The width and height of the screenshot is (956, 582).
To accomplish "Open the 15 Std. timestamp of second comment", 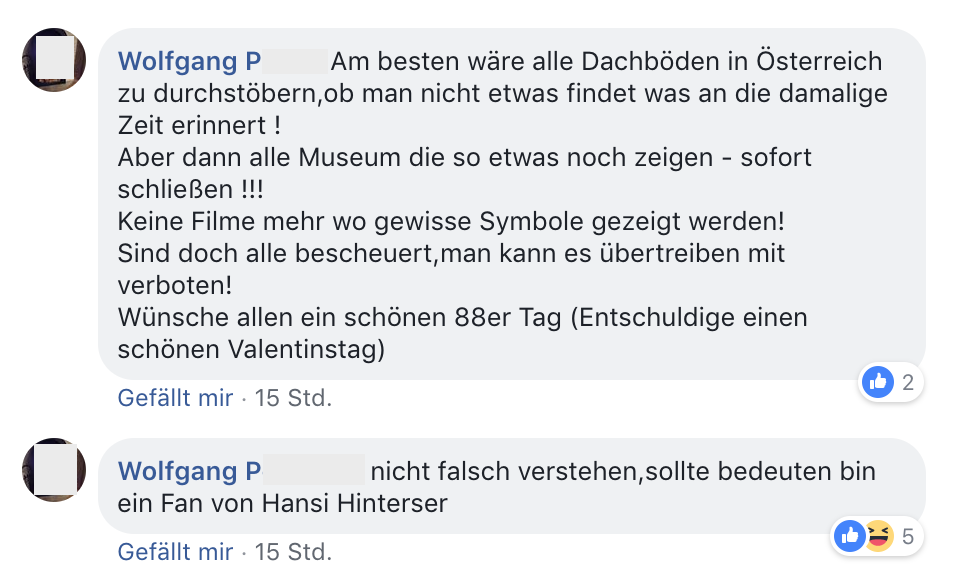I will point(293,552).
